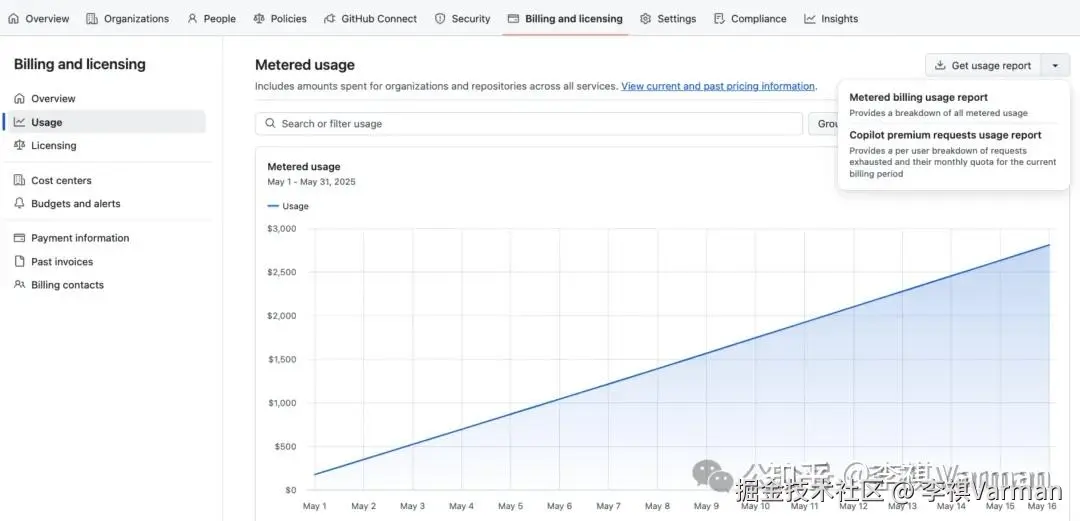Open View current and past pricing information link

click(x=718, y=87)
